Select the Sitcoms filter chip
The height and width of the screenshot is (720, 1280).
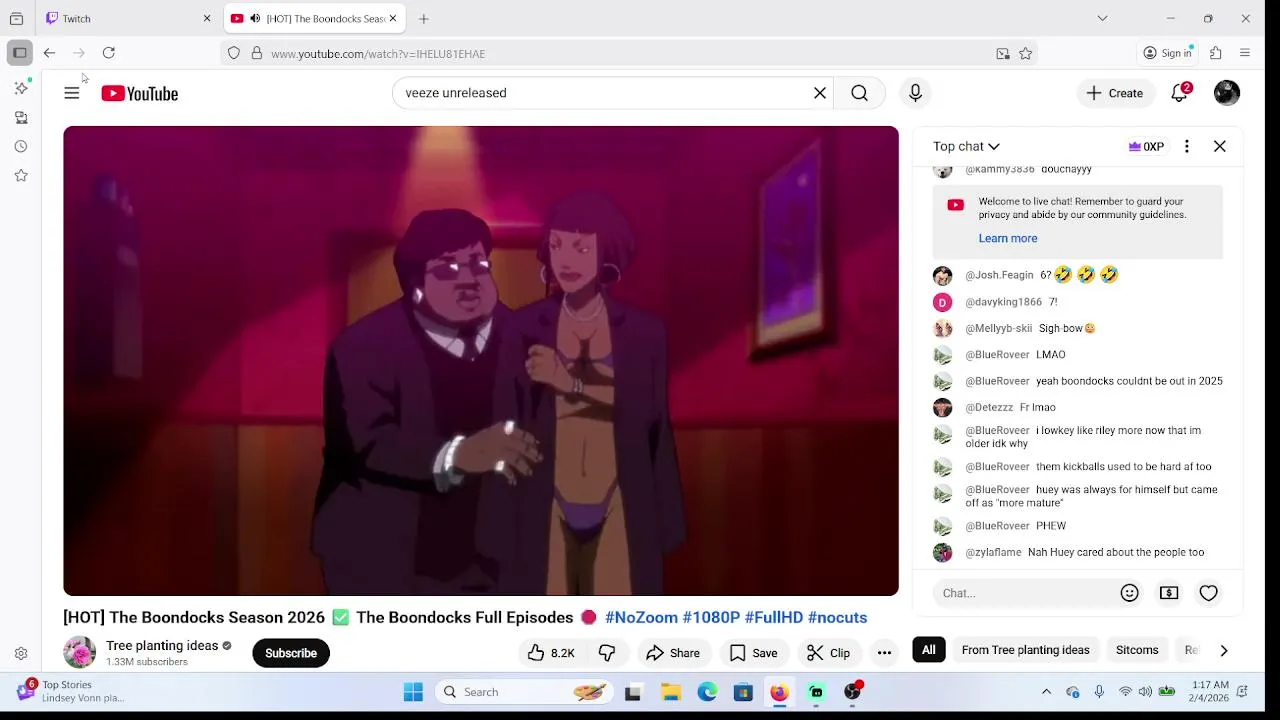click(x=1137, y=650)
